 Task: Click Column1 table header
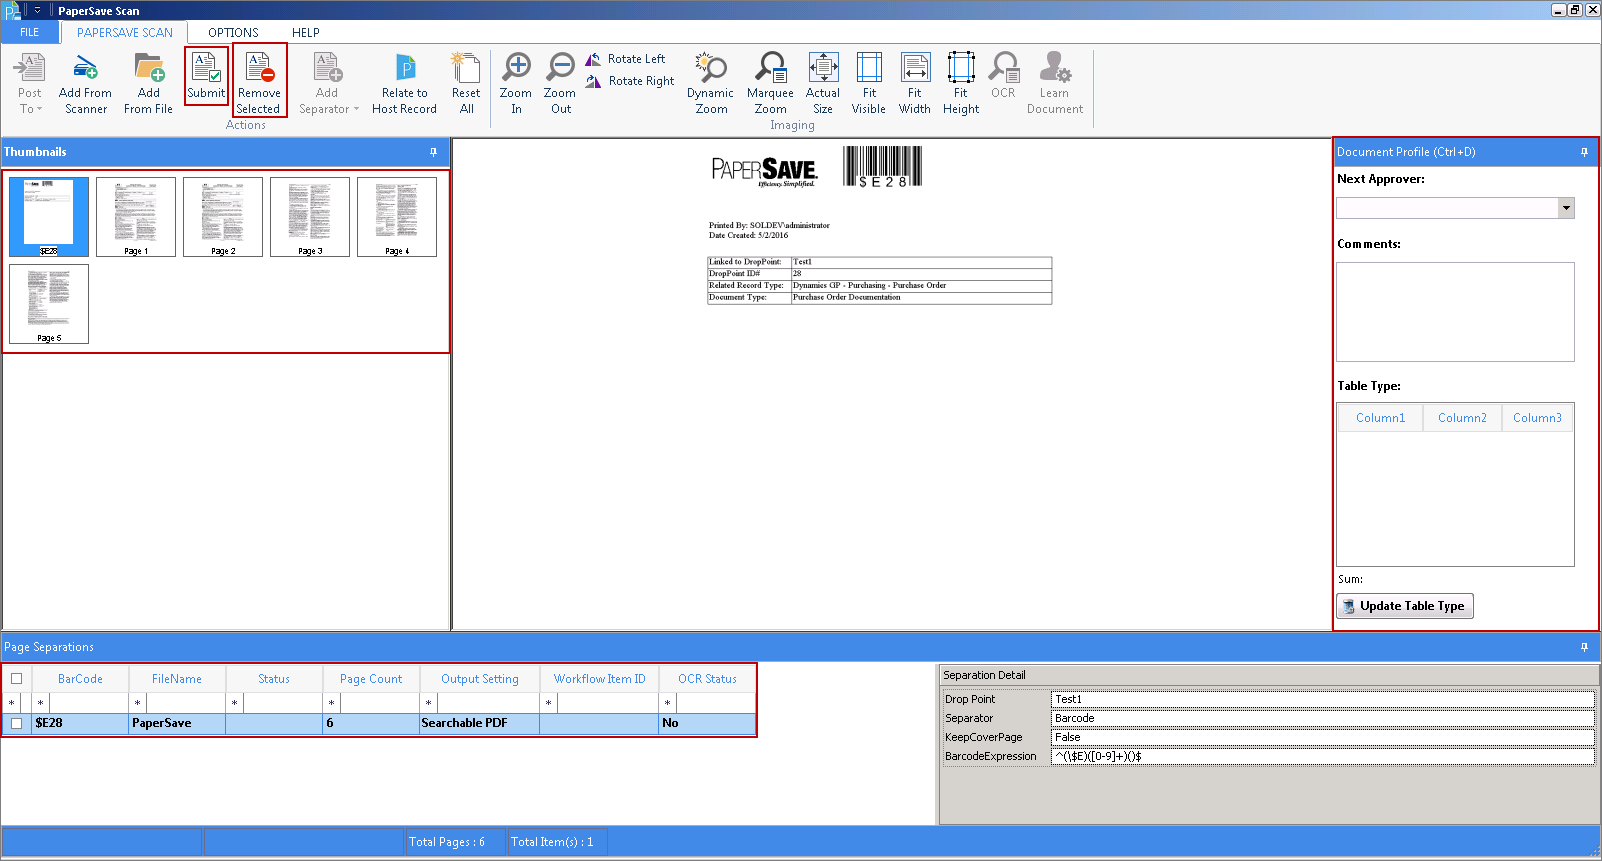(1380, 418)
